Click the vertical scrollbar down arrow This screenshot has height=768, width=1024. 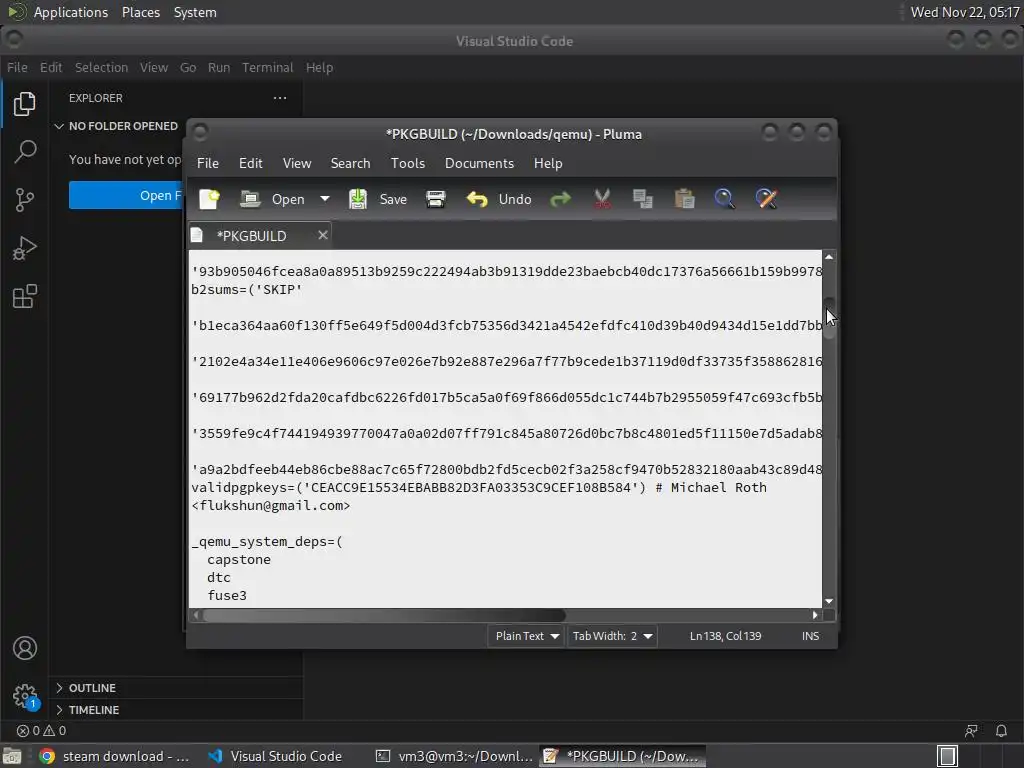pos(829,601)
